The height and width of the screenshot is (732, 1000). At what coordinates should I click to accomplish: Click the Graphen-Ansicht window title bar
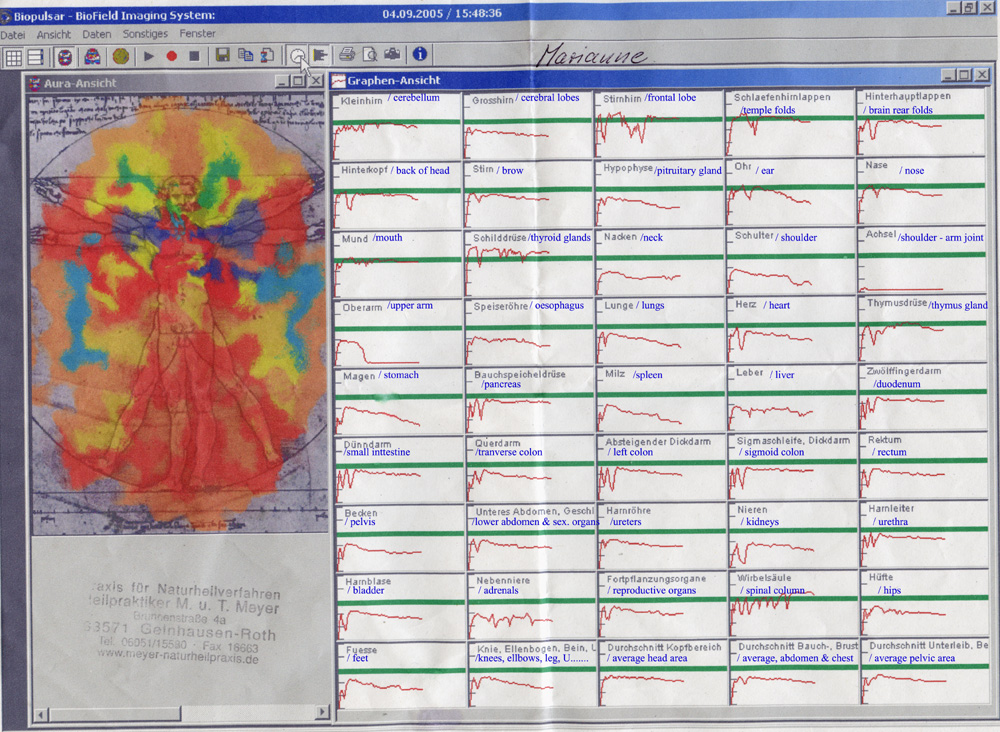click(661, 79)
